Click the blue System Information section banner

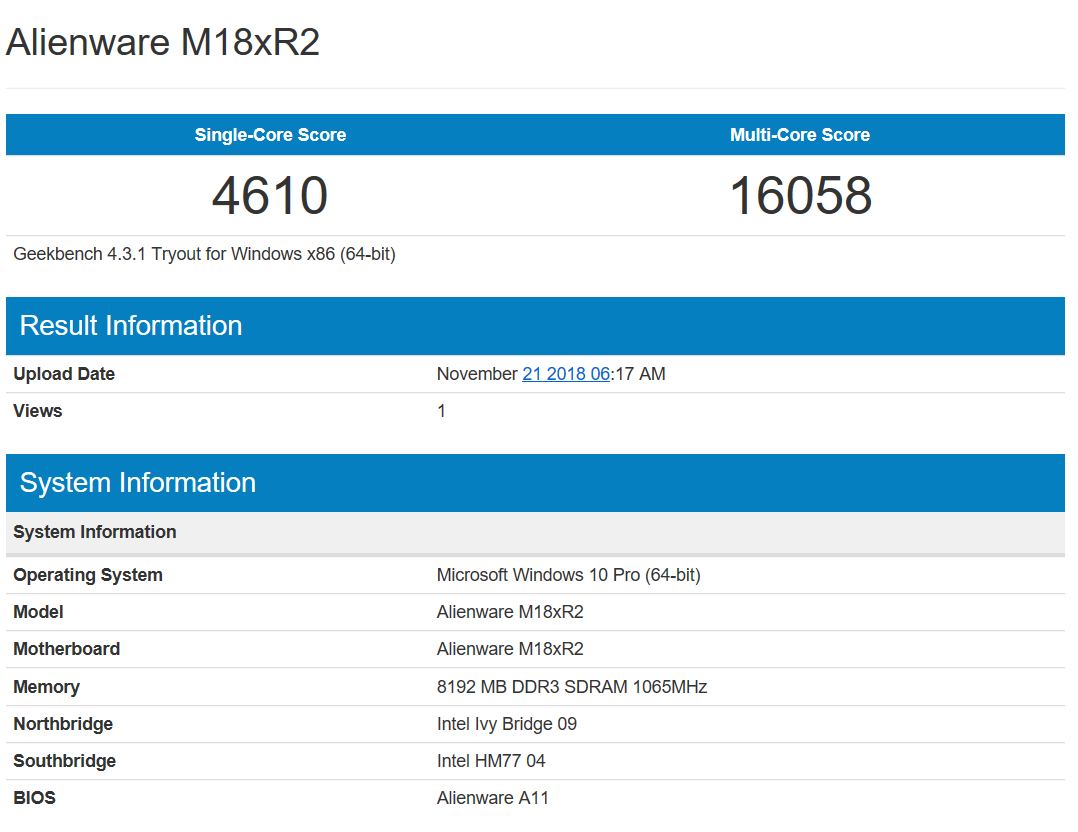click(536, 483)
